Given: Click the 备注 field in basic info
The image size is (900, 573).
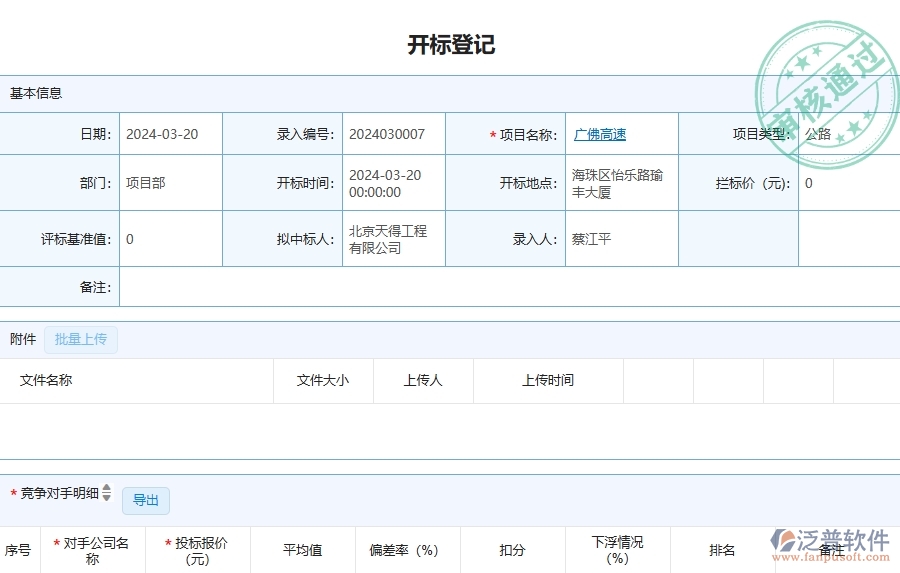Looking at the screenshot, I should tap(509, 287).
